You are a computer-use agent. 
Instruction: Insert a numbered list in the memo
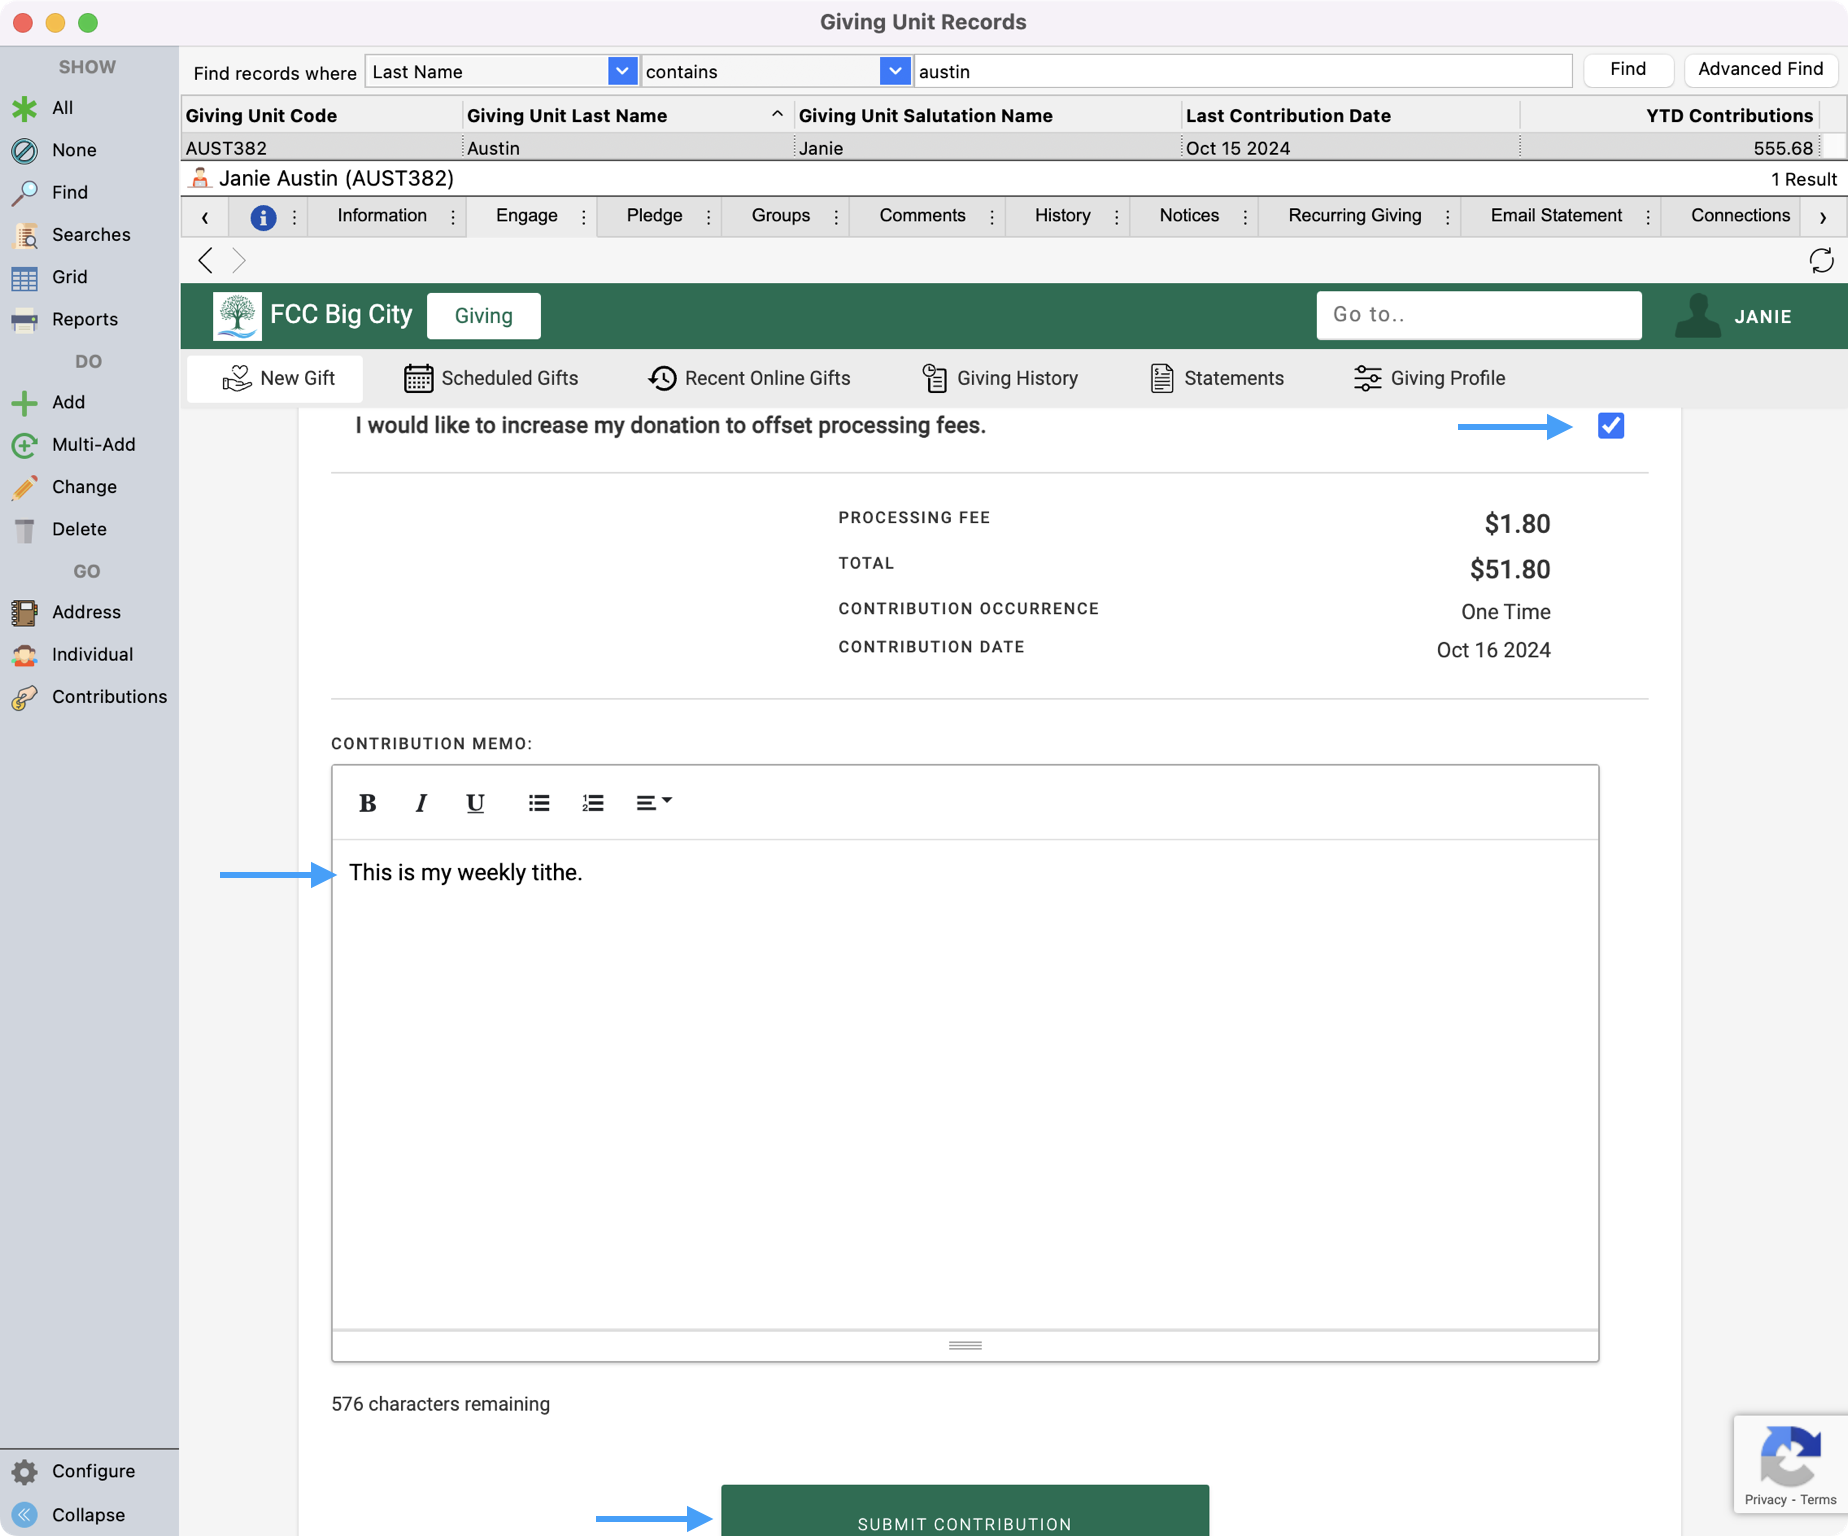click(x=593, y=803)
